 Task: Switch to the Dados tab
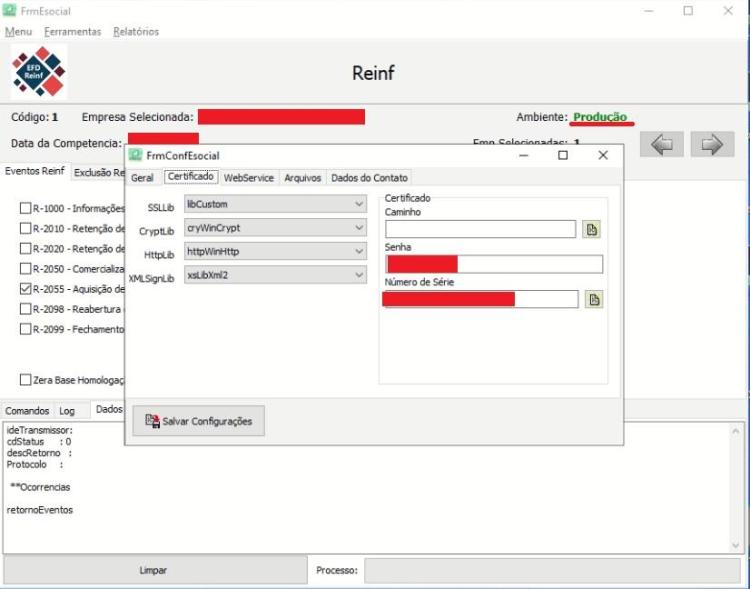[109, 409]
